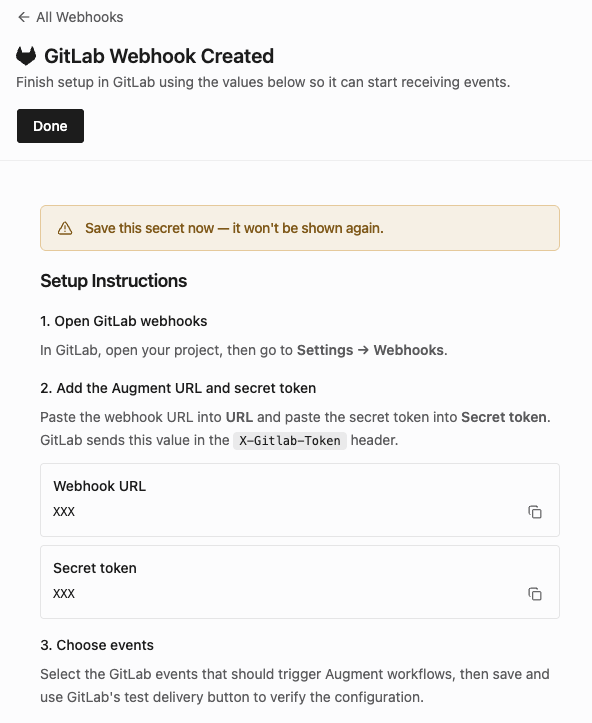The height and width of the screenshot is (723, 592).
Task: Click the Add the Augment URL step title
Action: 178,388
